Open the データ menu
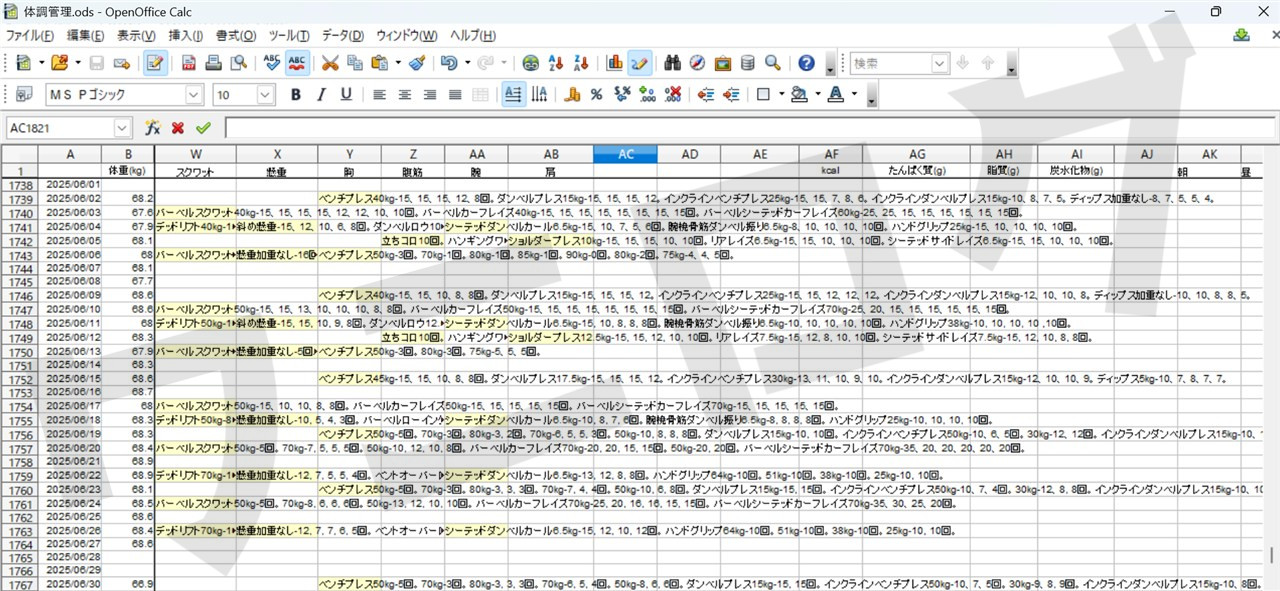 [x=343, y=36]
